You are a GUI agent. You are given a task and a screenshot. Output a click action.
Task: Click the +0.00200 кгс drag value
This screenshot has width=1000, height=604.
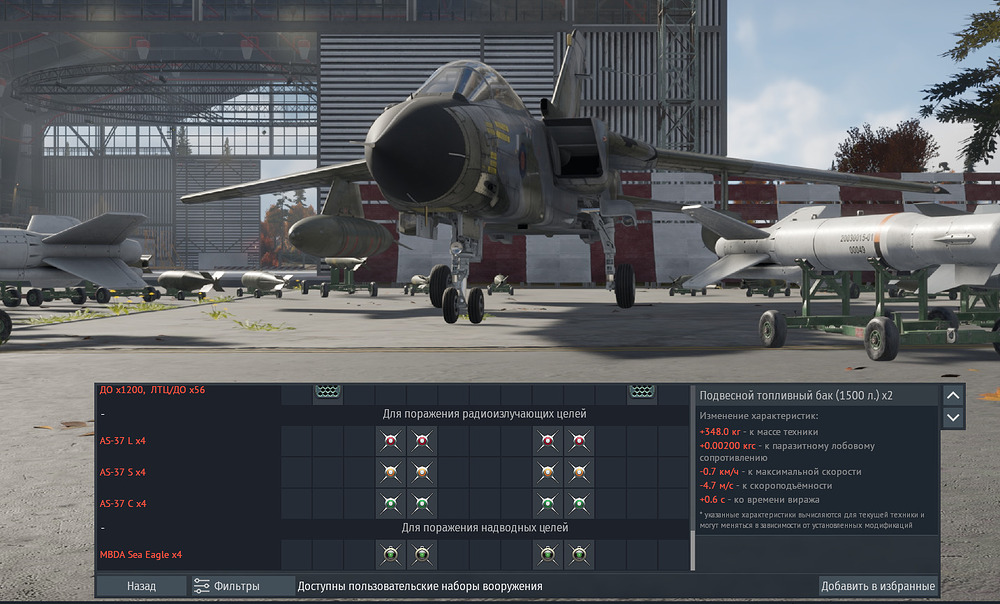(x=728, y=446)
